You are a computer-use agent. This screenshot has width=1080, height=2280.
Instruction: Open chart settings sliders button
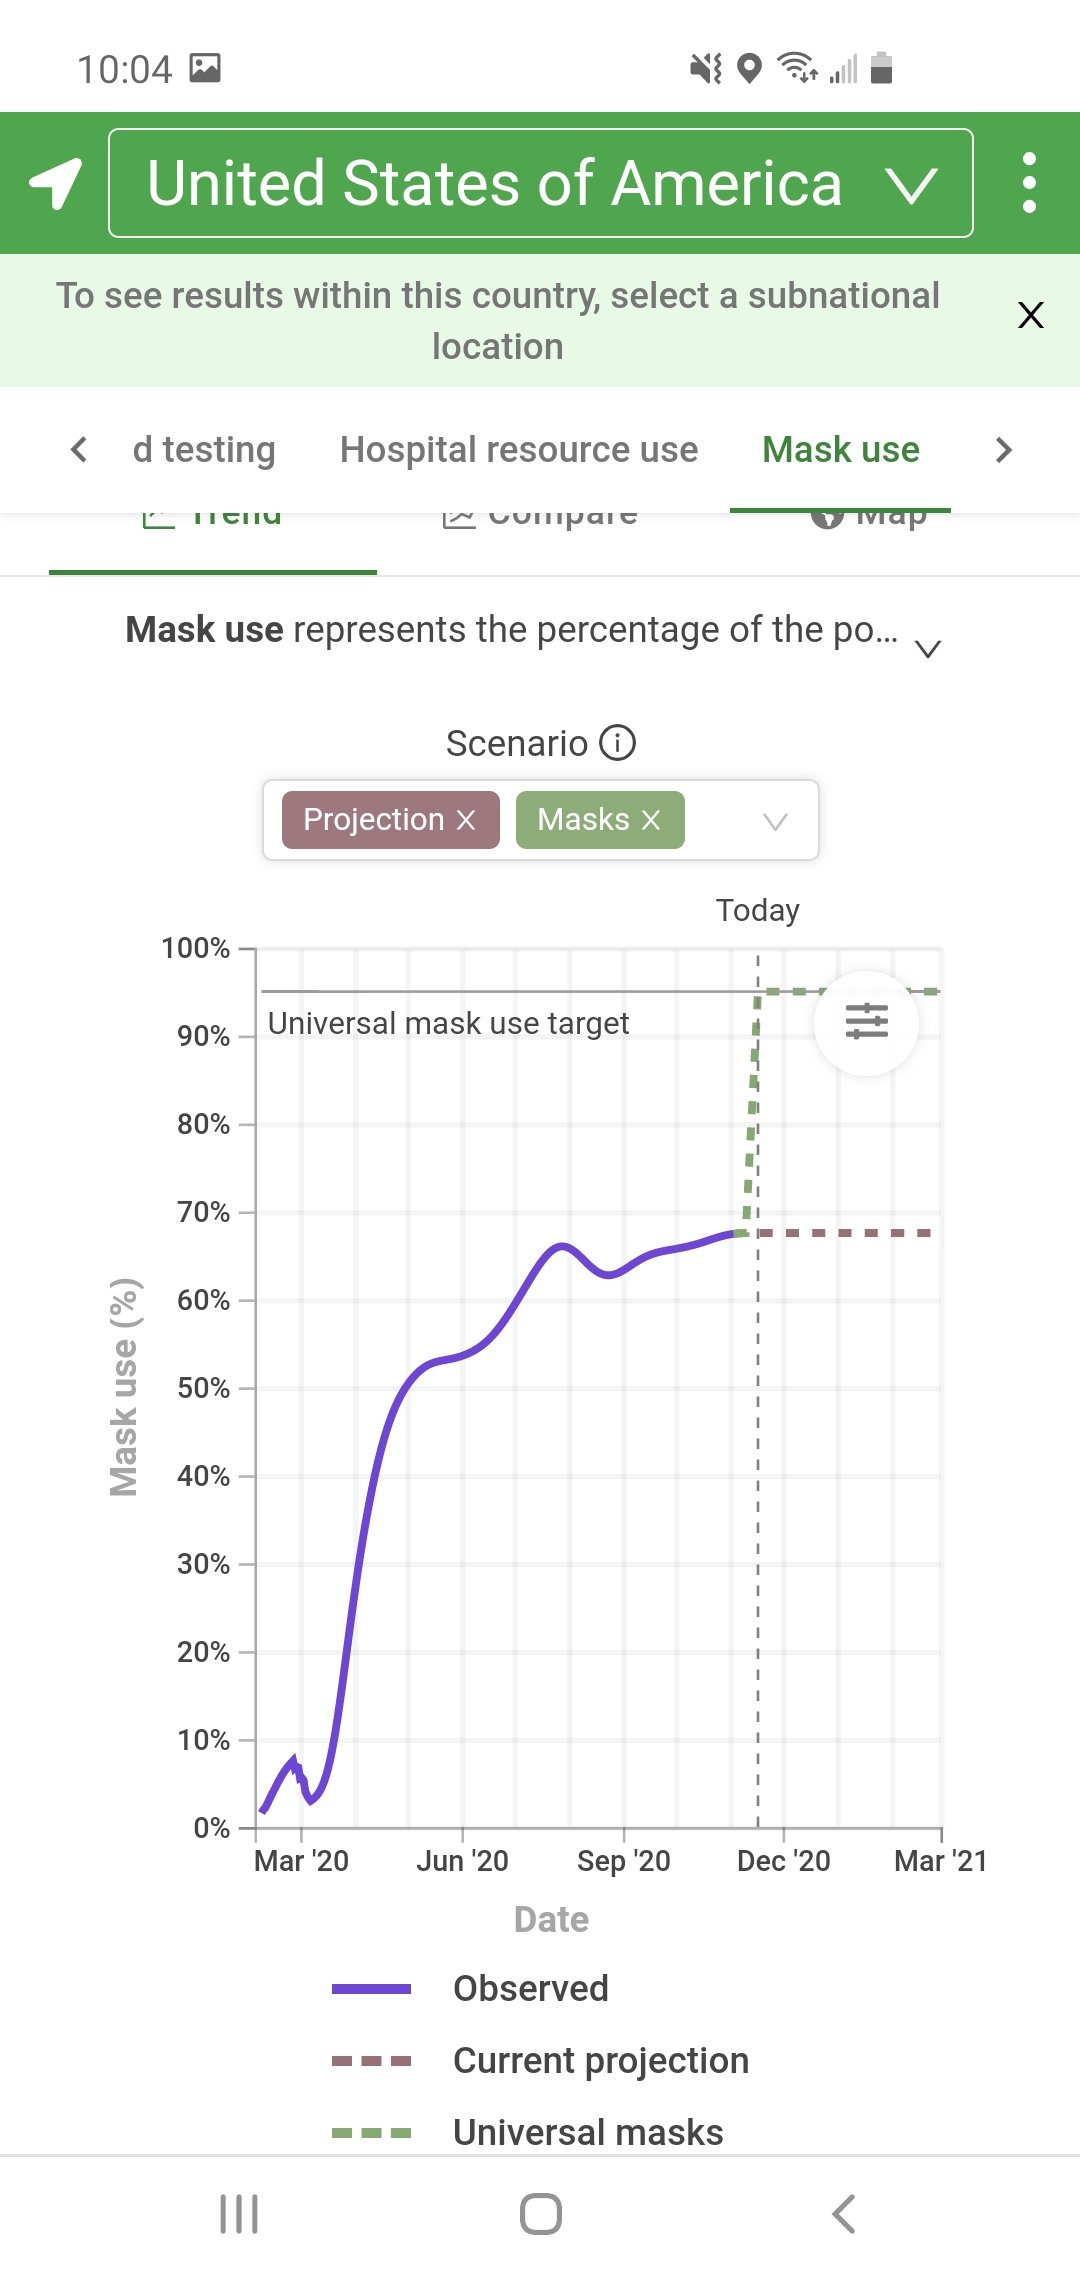[x=866, y=1022]
